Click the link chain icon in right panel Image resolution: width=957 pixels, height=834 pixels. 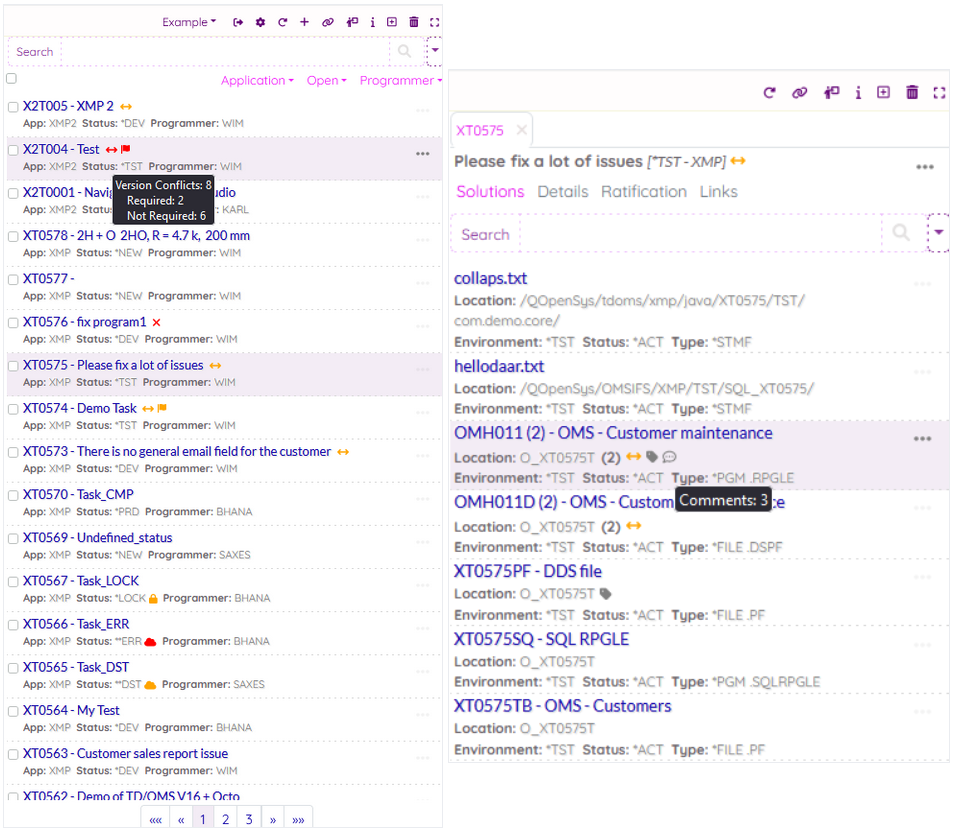coord(799,93)
